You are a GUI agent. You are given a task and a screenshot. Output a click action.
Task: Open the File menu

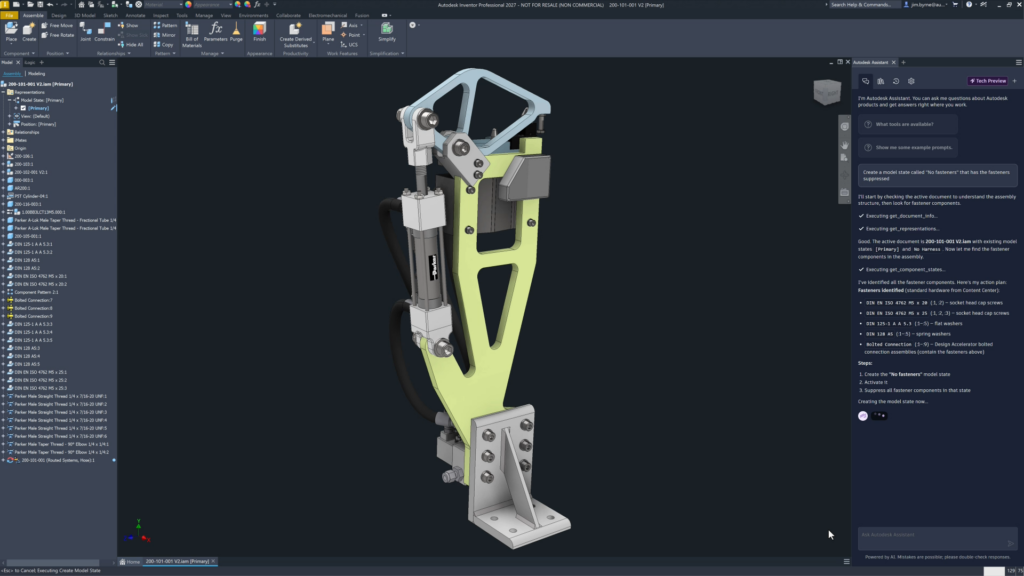pyautogui.click(x=9, y=15)
